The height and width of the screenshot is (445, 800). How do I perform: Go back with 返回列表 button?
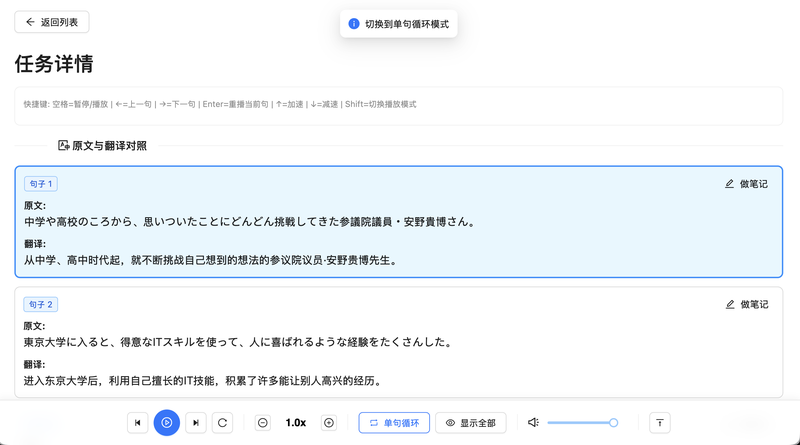[52, 21]
